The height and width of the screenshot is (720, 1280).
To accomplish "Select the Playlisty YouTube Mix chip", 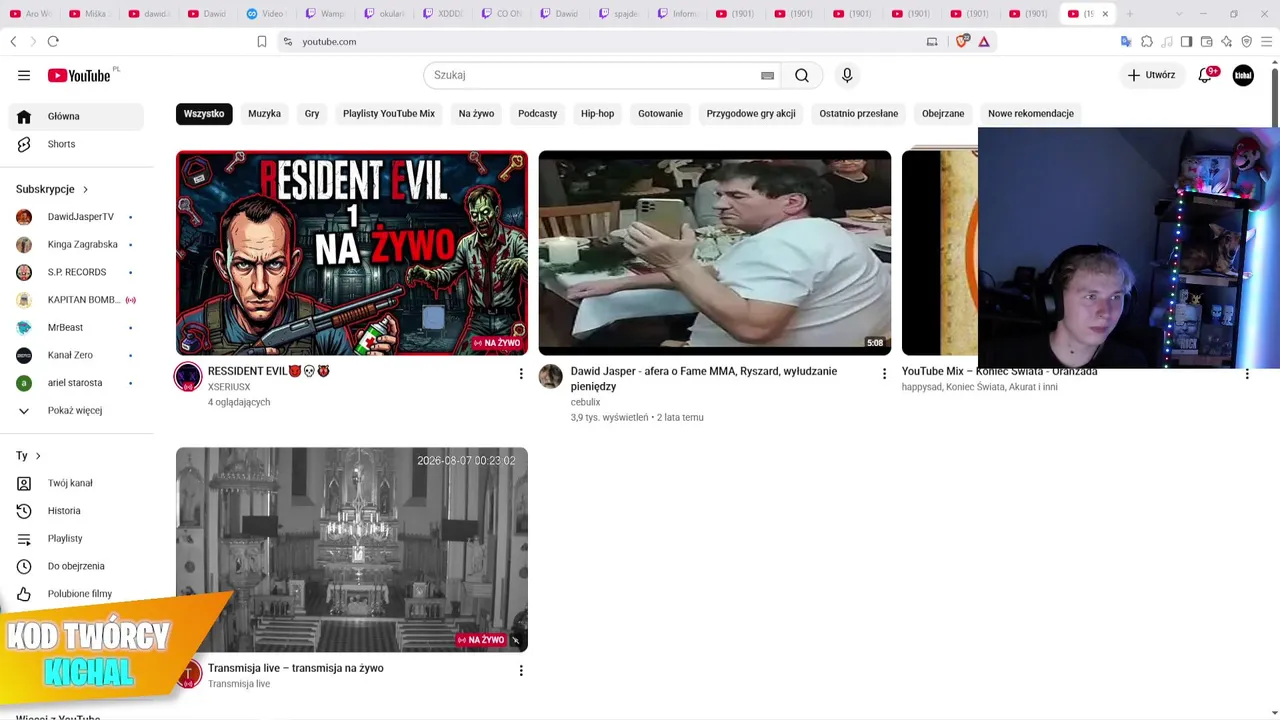I will [x=389, y=114].
